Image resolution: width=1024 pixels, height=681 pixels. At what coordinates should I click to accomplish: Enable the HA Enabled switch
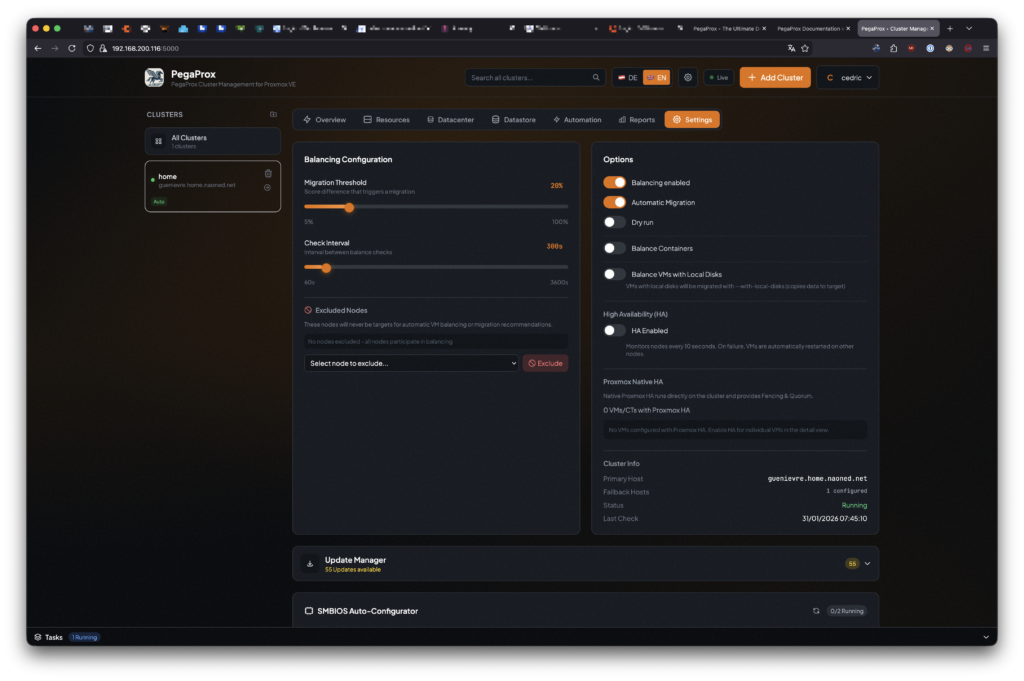tap(615, 330)
